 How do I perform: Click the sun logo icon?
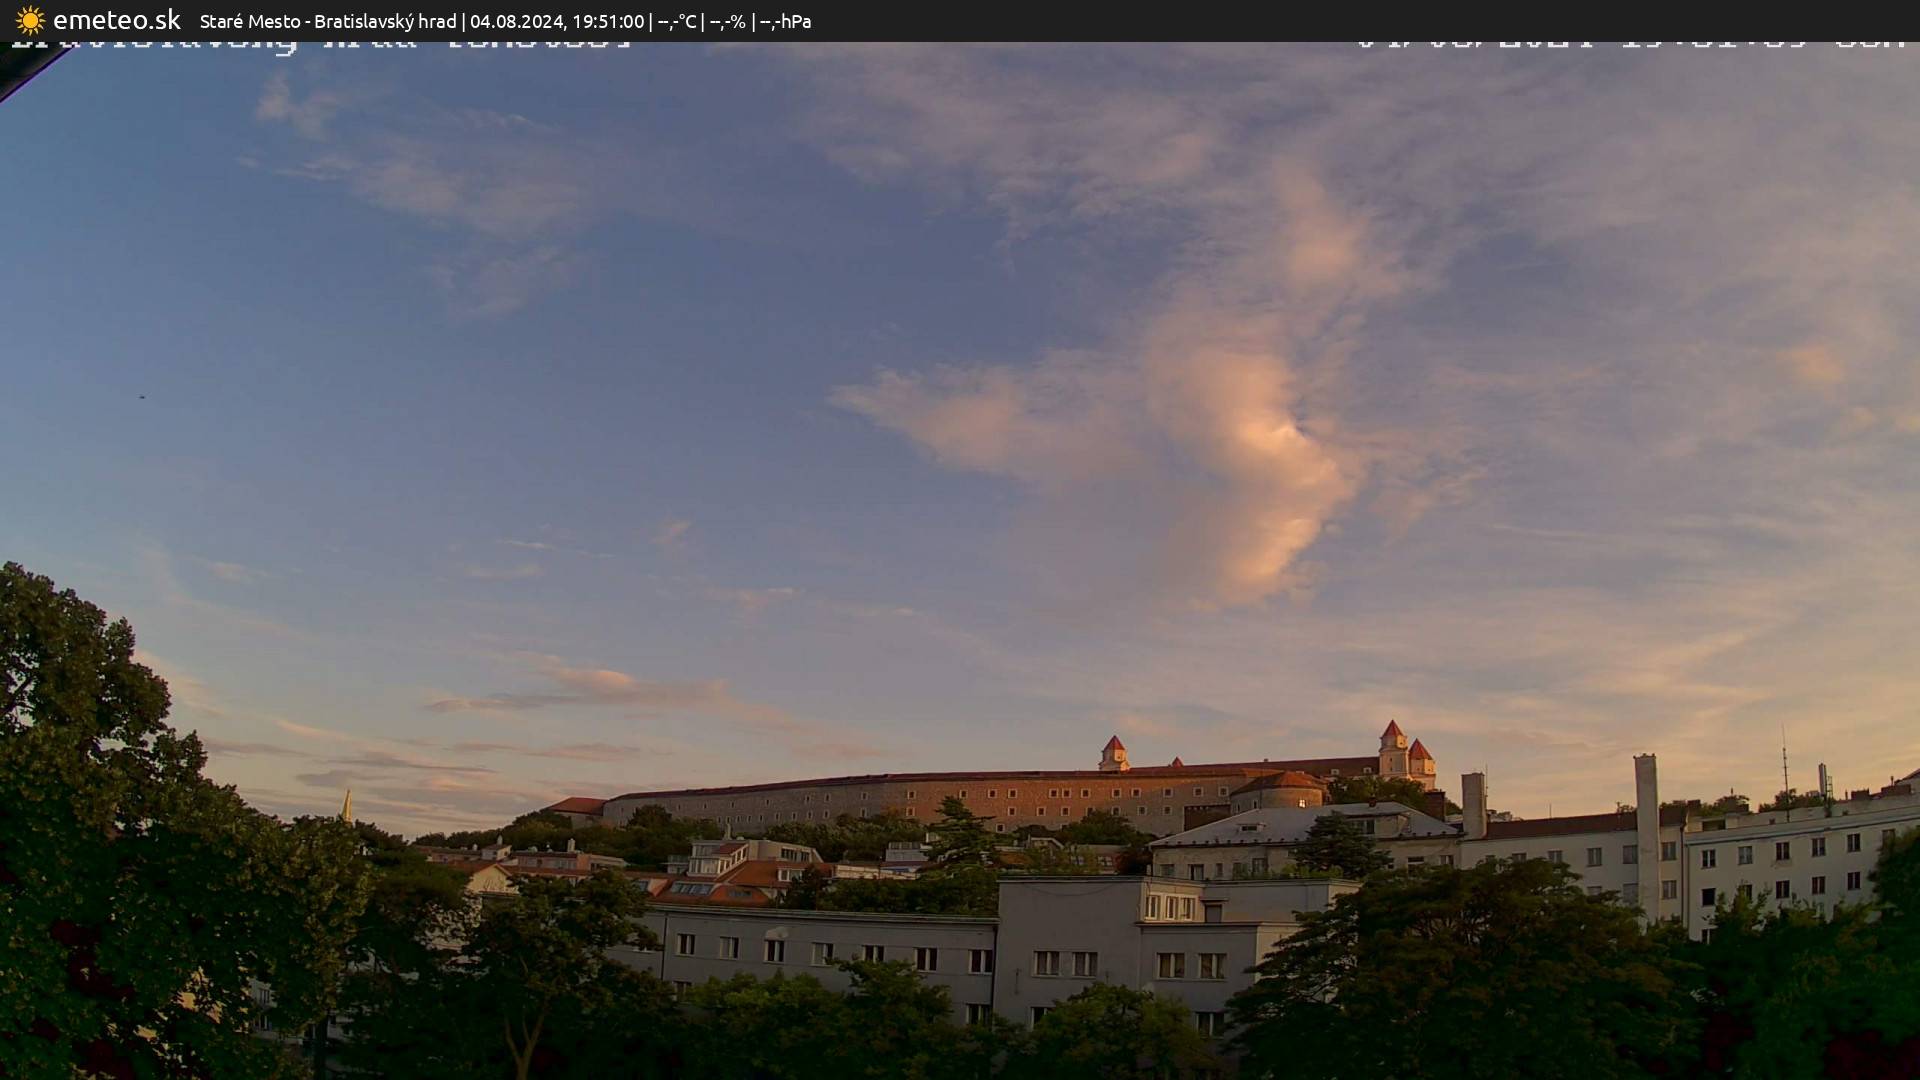(x=30, y=20)
